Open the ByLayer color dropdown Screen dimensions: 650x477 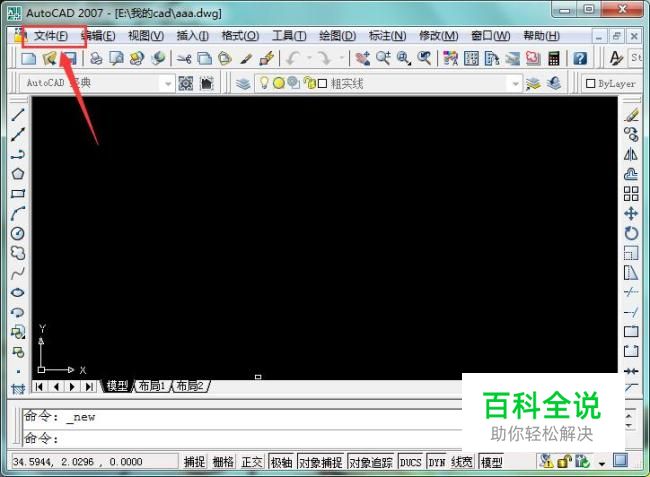pos(614,84)
